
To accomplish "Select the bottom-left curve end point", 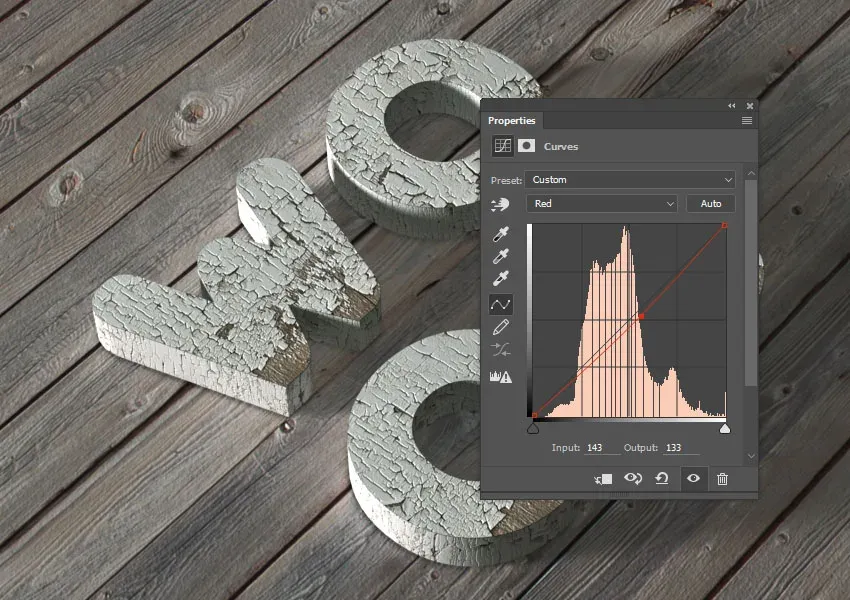I will click(x=535, y=416).
